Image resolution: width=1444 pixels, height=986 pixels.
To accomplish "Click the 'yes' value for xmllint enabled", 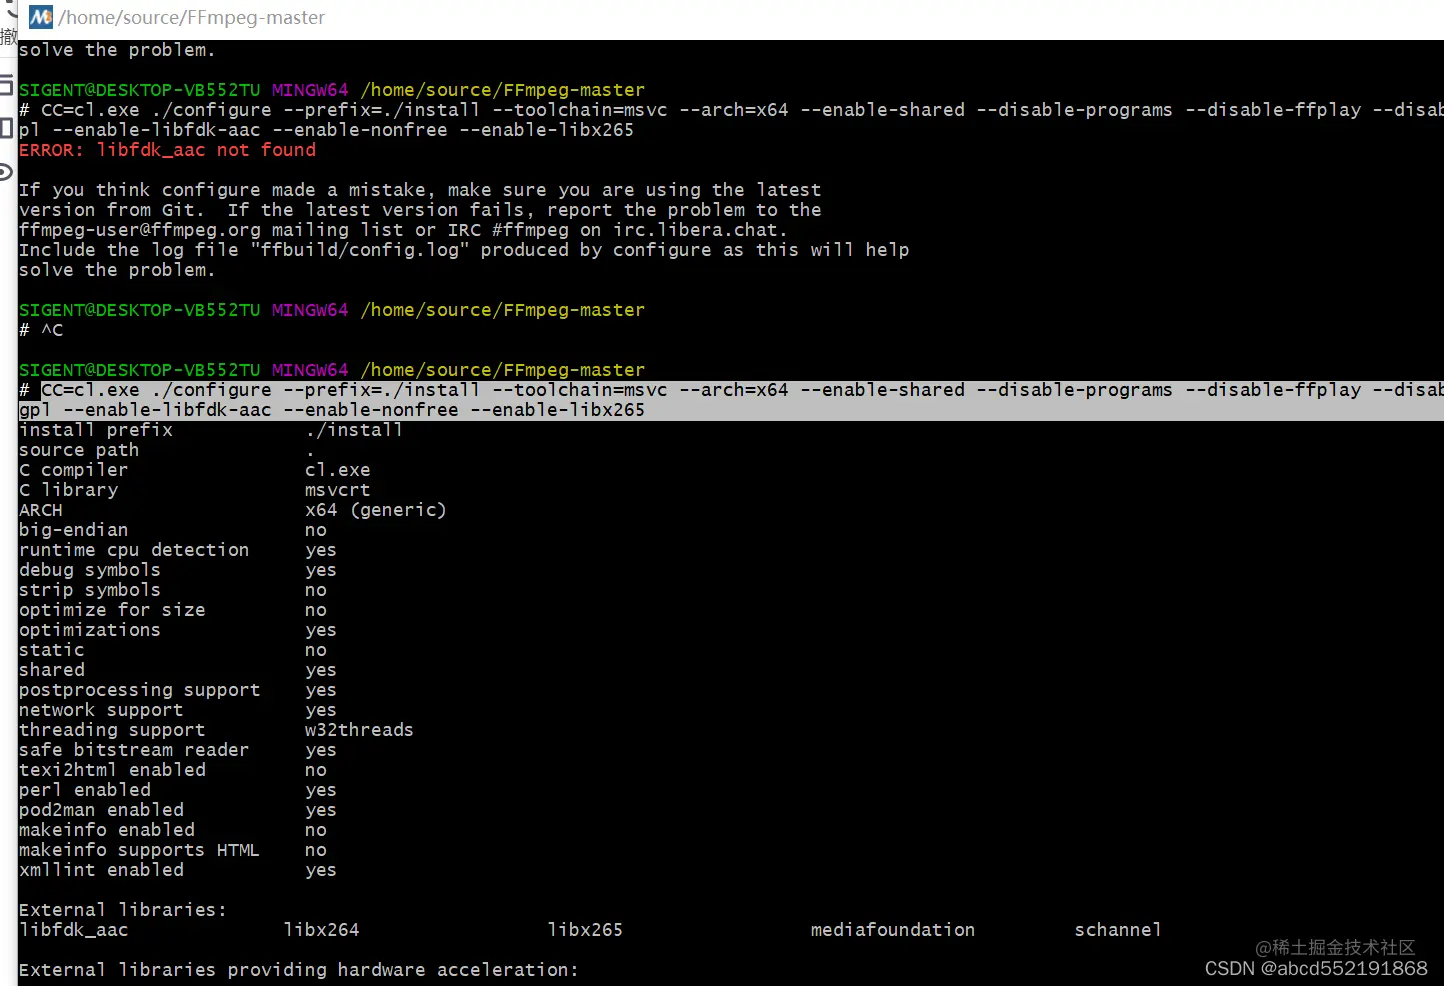I will [321, 870].
